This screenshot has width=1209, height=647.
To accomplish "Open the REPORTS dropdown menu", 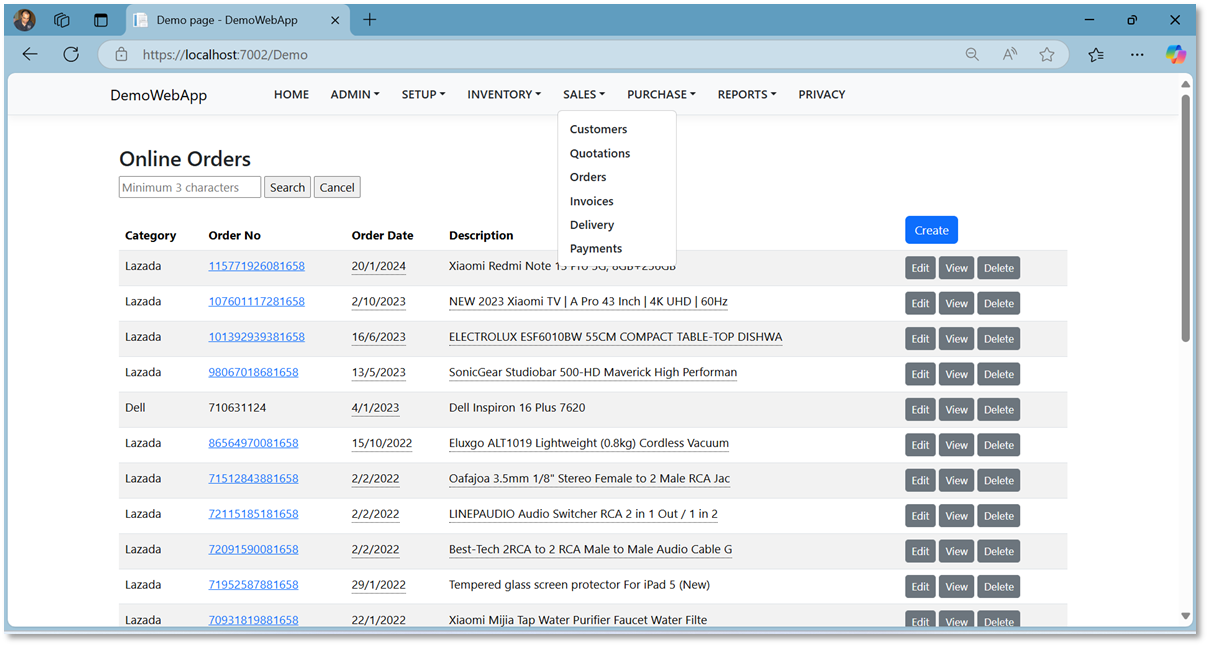I will tap(746, 94).
